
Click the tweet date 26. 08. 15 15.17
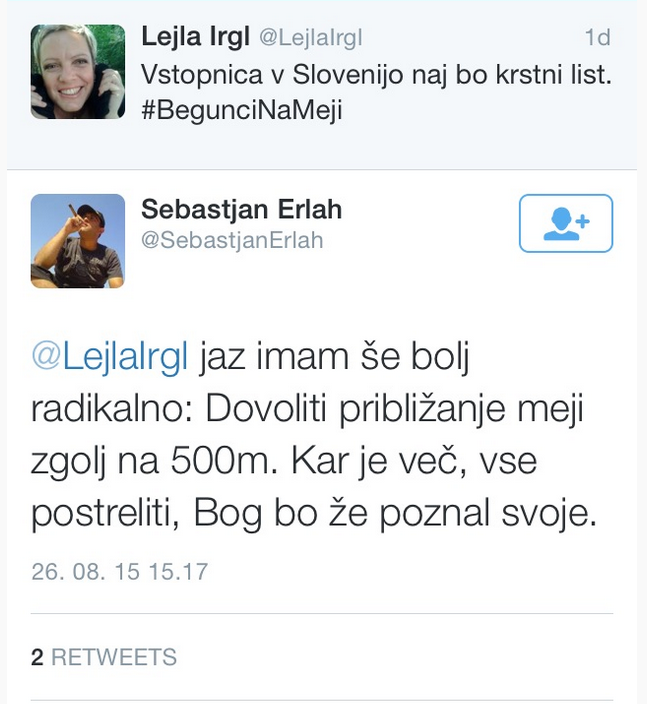(x=119, y=572)
